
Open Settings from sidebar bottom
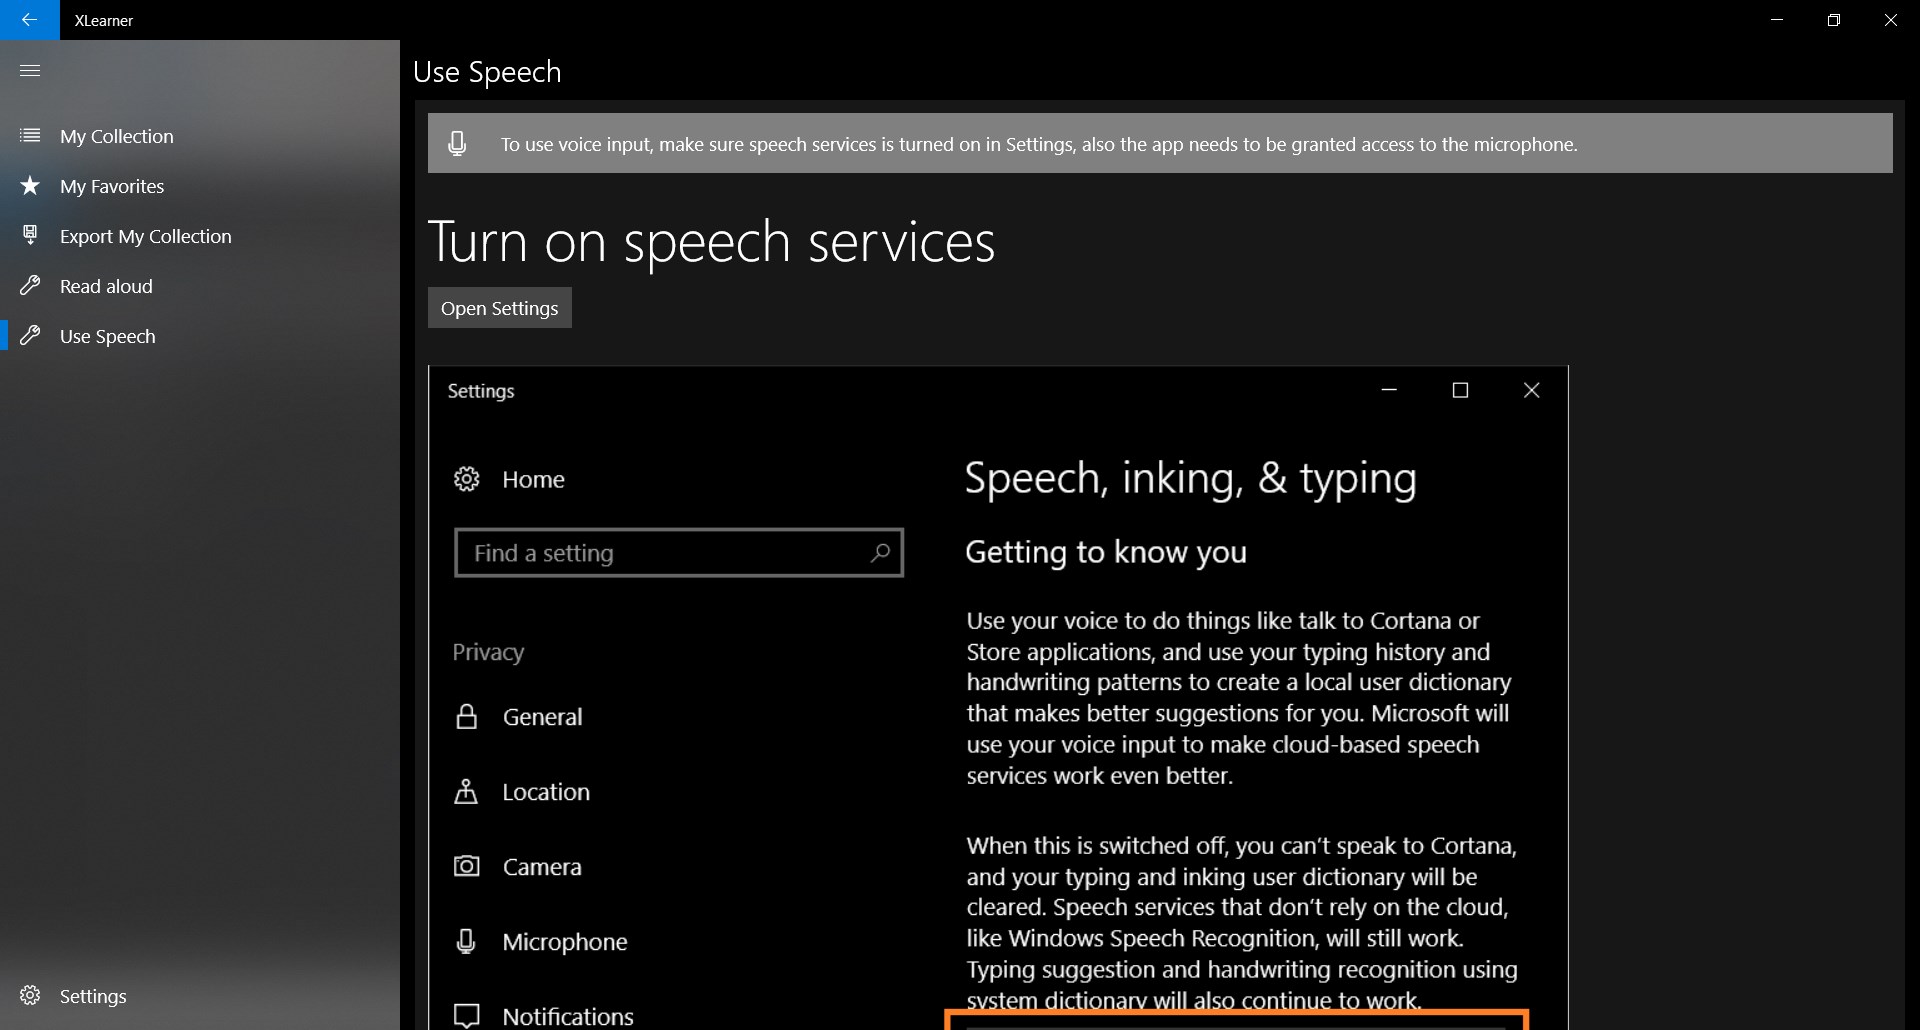pos(93,996)
